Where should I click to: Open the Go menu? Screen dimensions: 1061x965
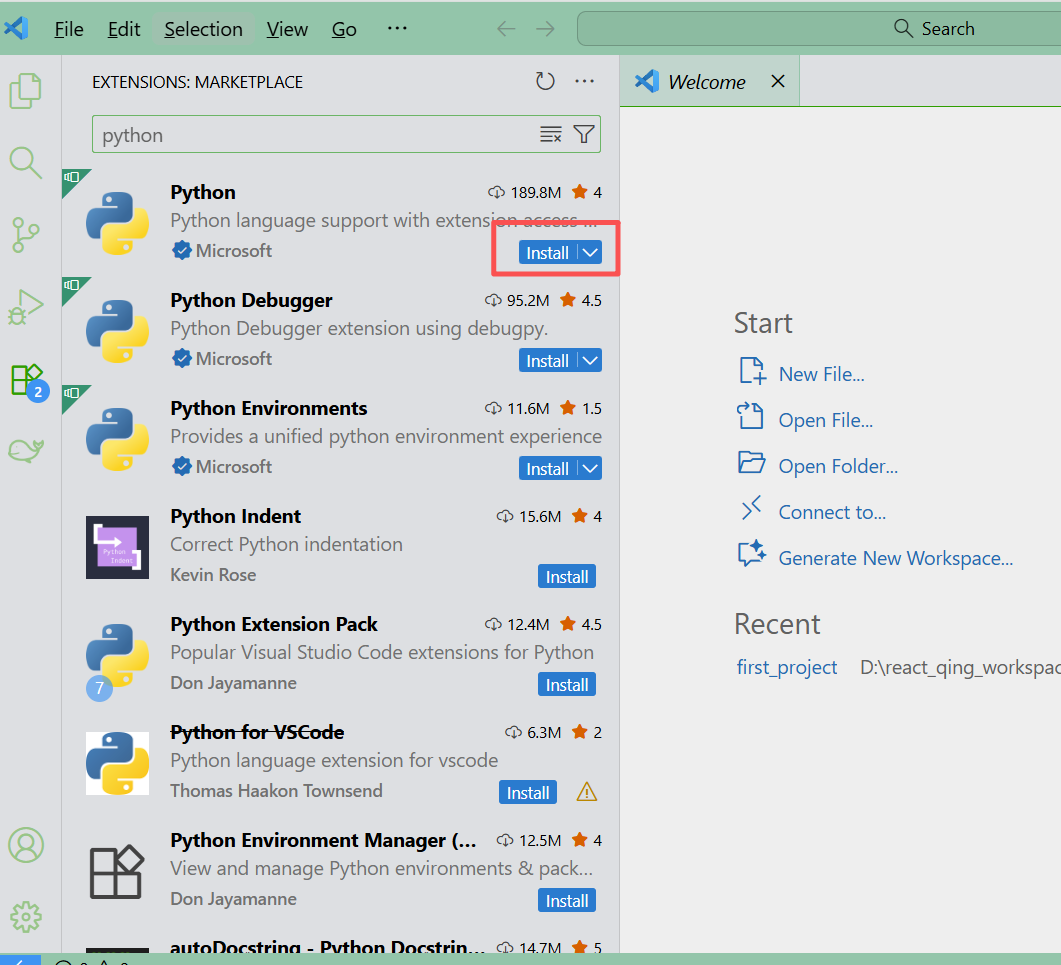click(344, 29)
